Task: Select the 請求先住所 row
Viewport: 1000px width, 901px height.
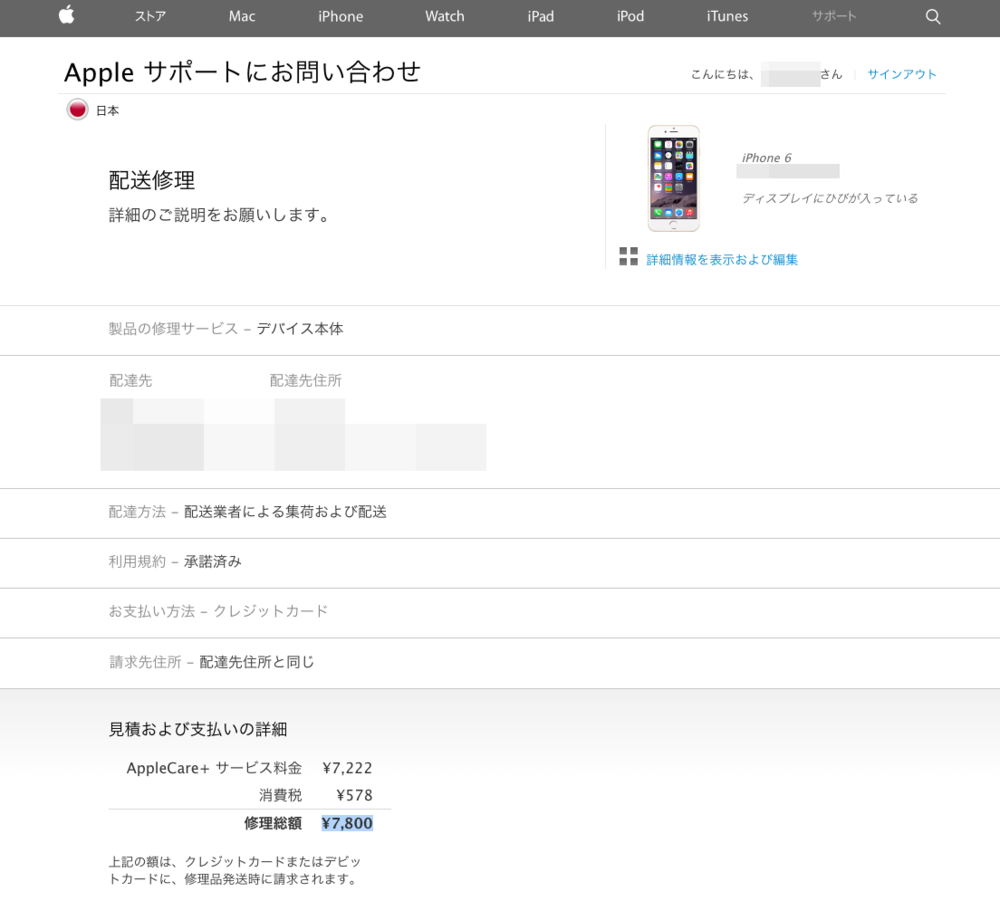Action: point(500,663)
